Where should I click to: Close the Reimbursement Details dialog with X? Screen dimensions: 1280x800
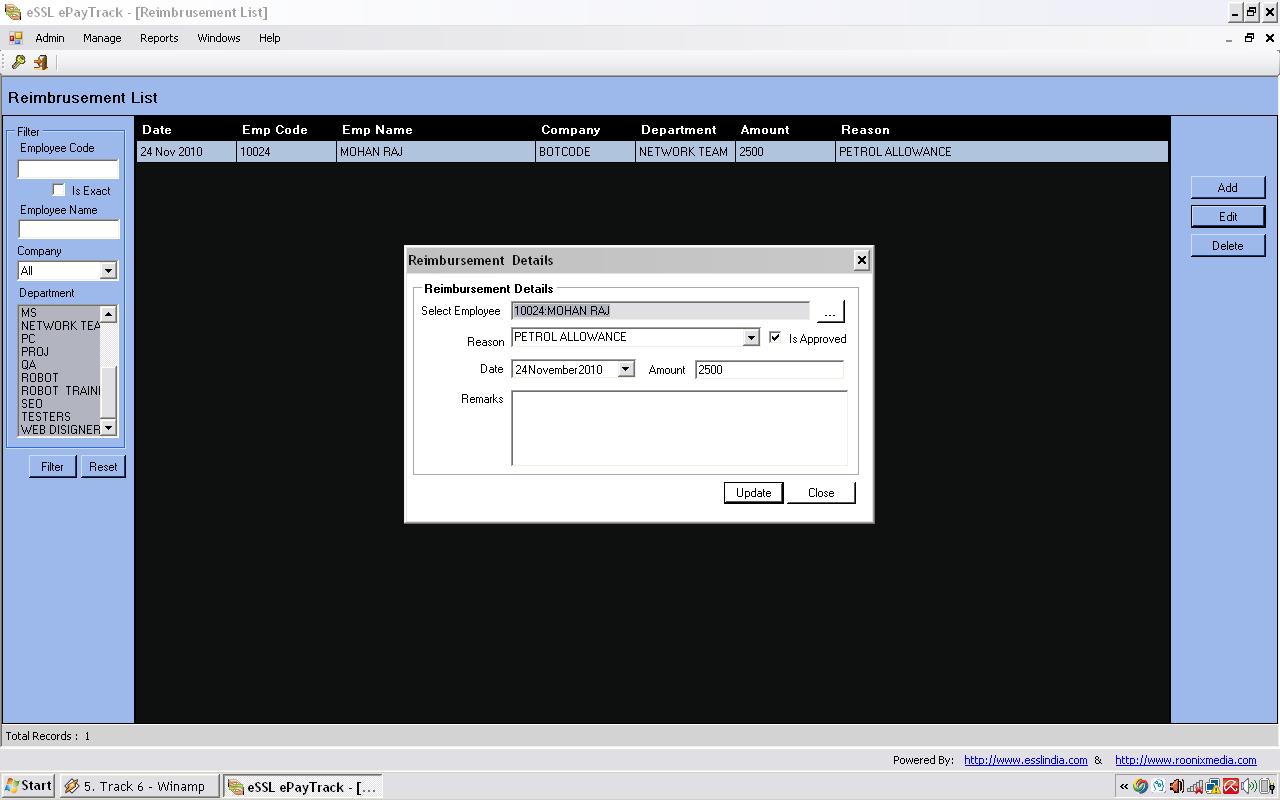[x=861, y=260]
